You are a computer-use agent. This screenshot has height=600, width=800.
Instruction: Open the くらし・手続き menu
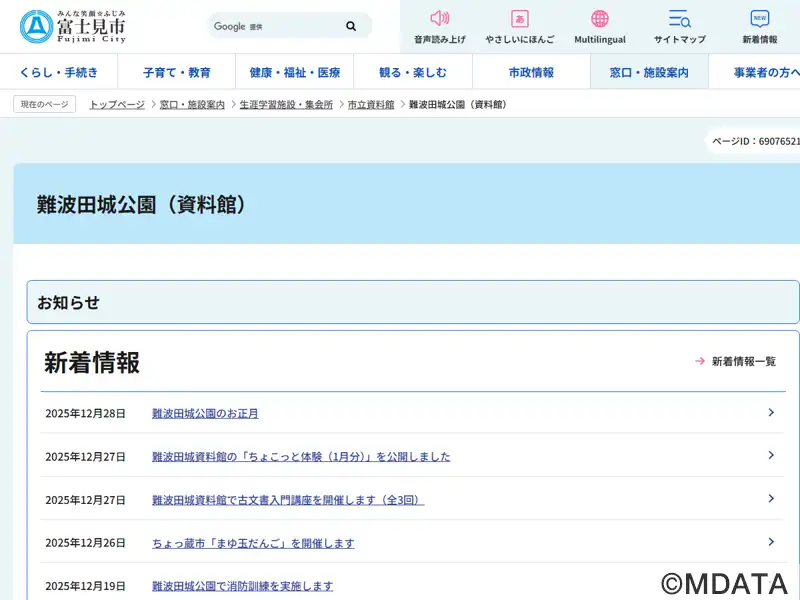click(59, 72)
